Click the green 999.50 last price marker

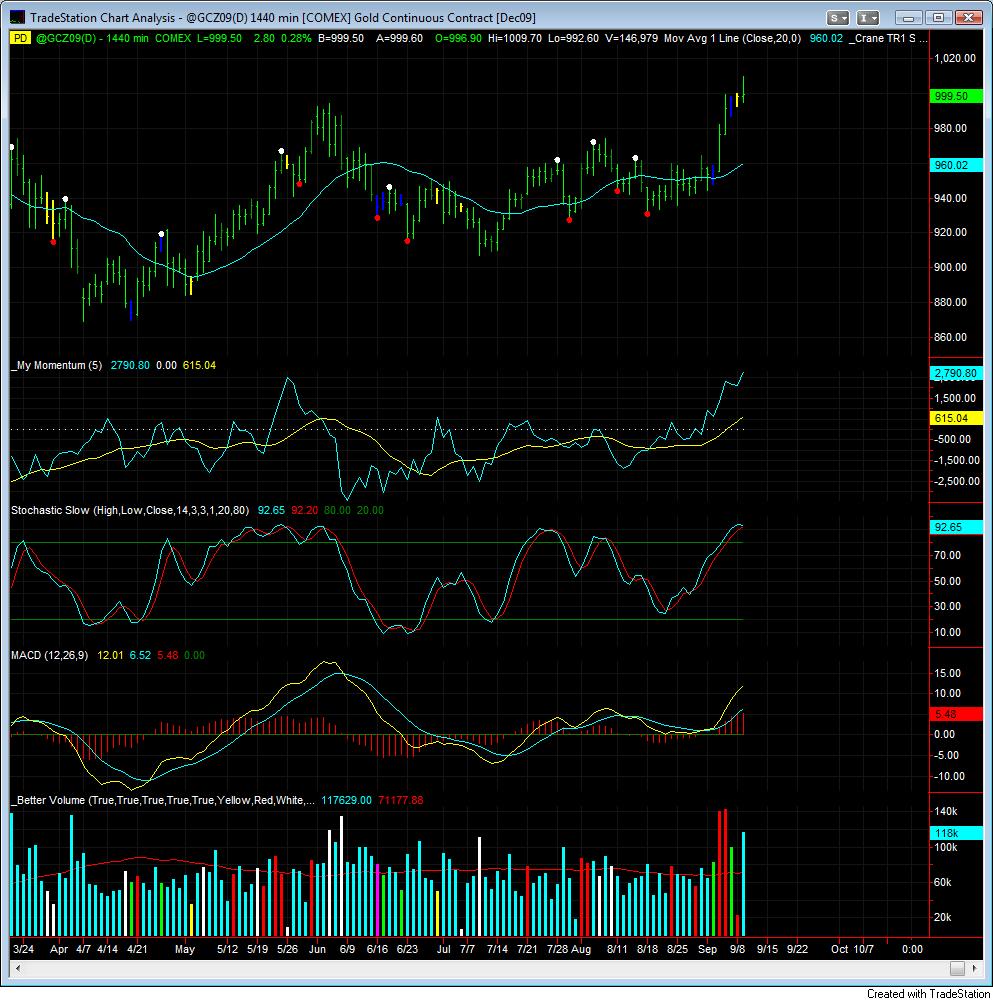point(956,96)
